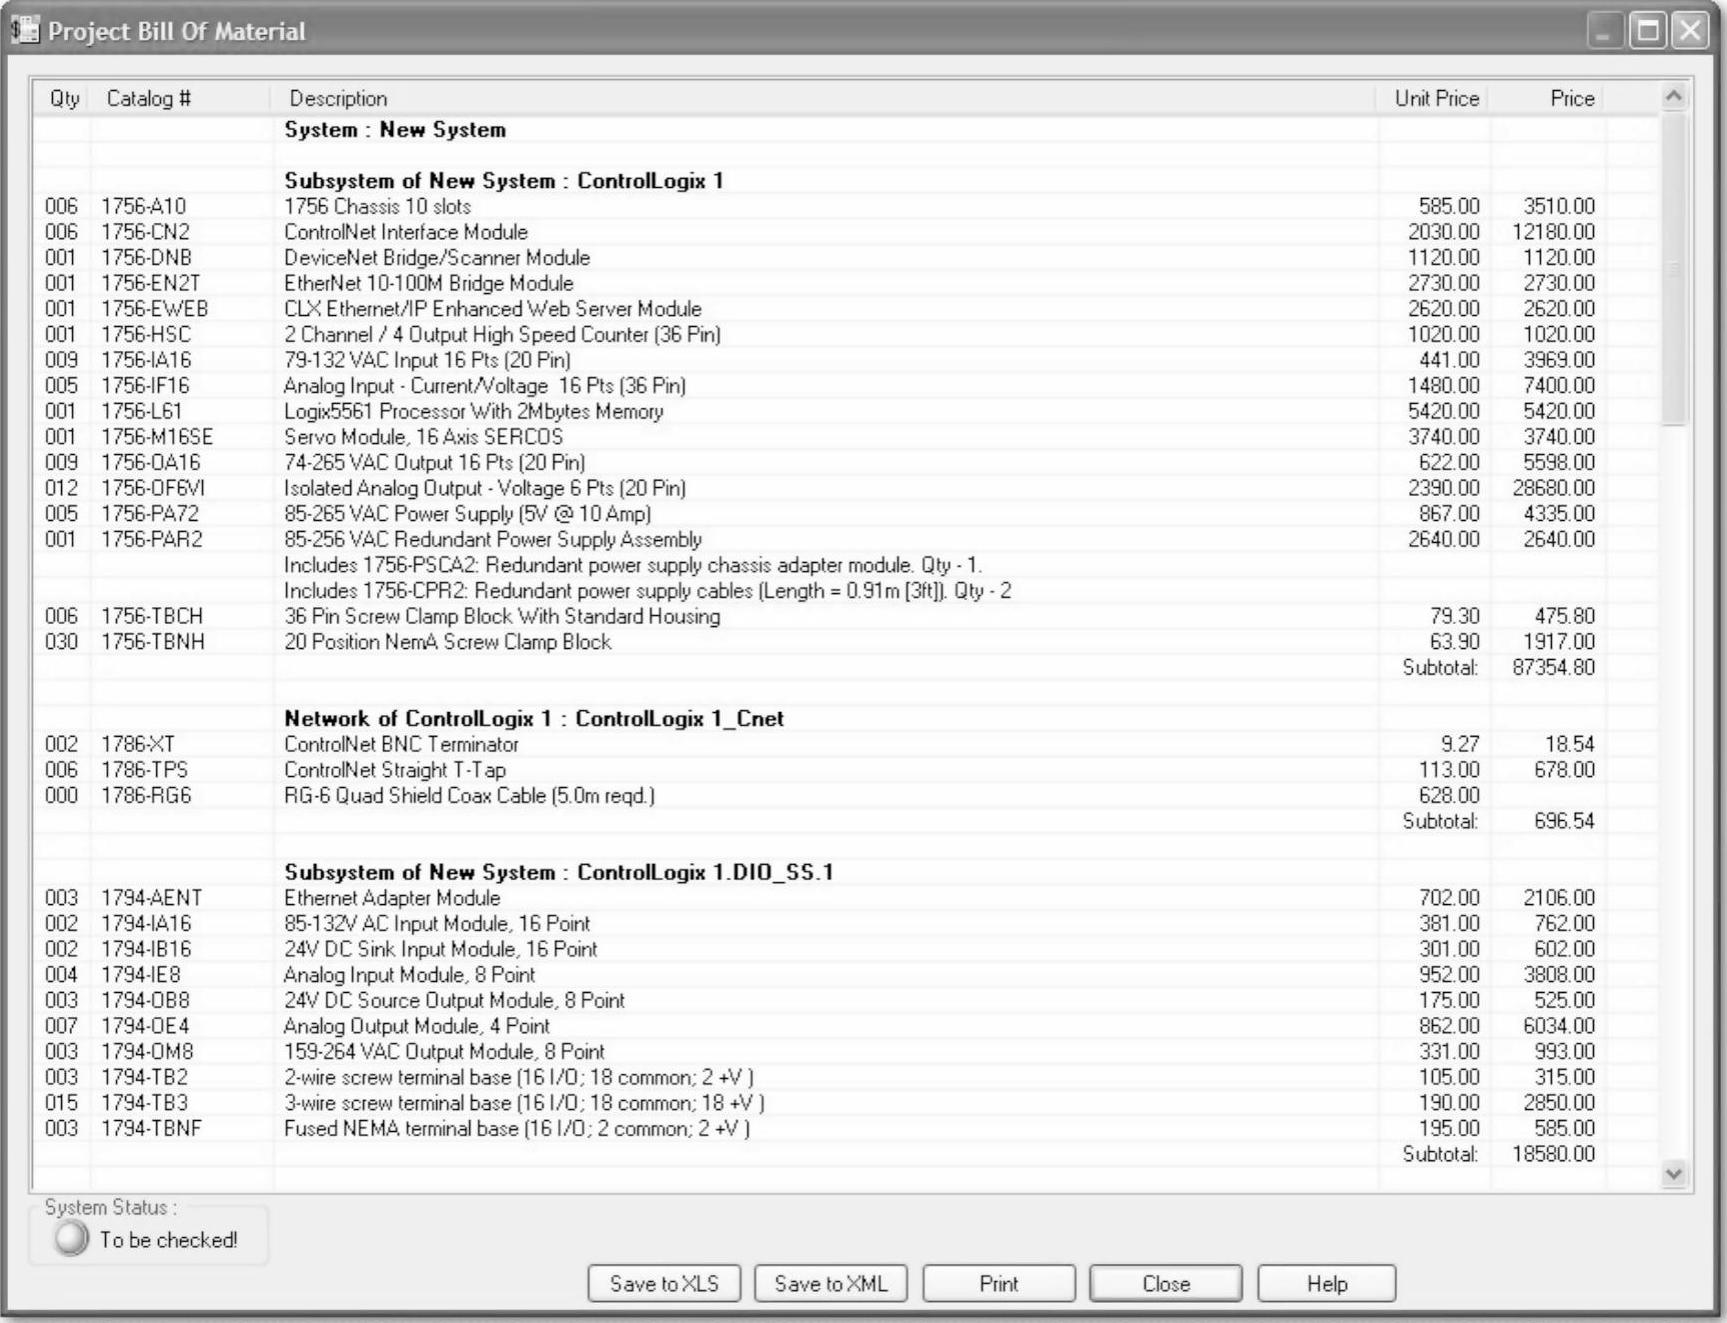
Task: Click the vertical scrollbar thumb
Action: click(x=1674, y=268)
